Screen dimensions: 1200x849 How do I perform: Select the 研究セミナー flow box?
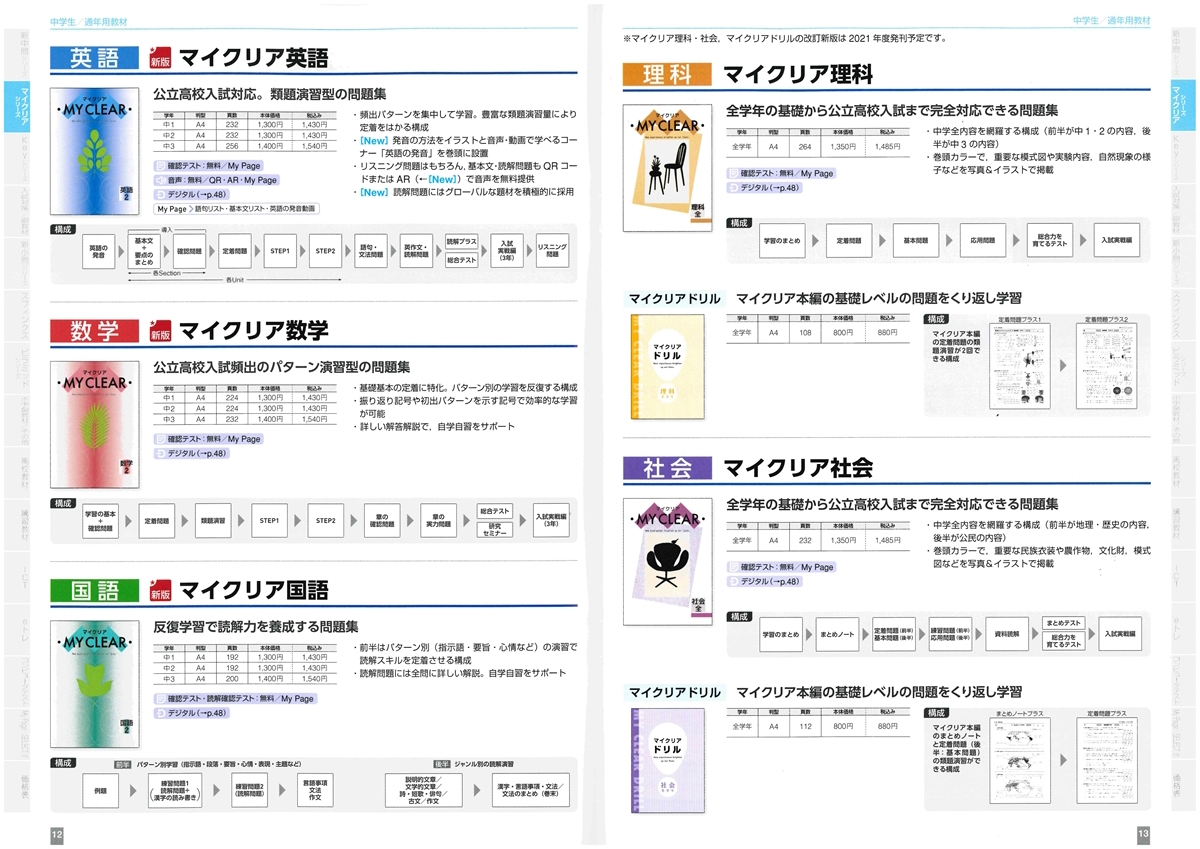click(x=495, y=531)
